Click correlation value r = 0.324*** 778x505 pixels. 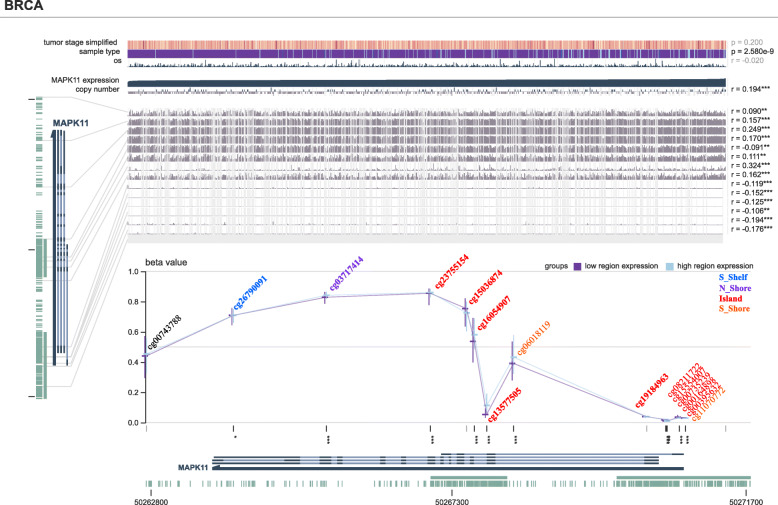(x=750, y=165)
